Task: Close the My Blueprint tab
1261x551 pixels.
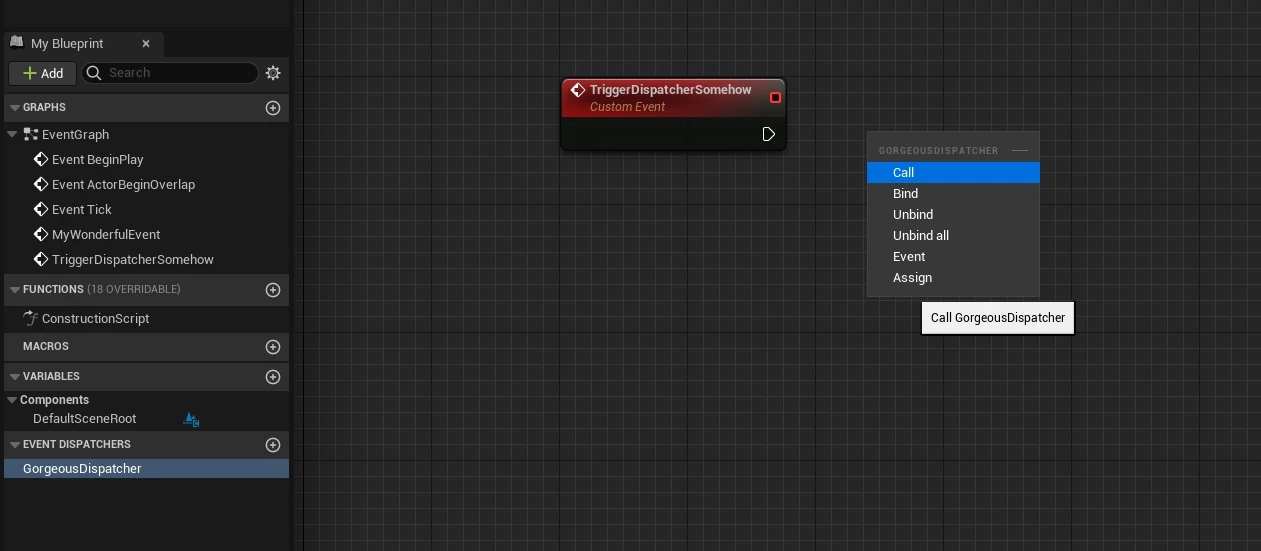Action: pos(146,44)
